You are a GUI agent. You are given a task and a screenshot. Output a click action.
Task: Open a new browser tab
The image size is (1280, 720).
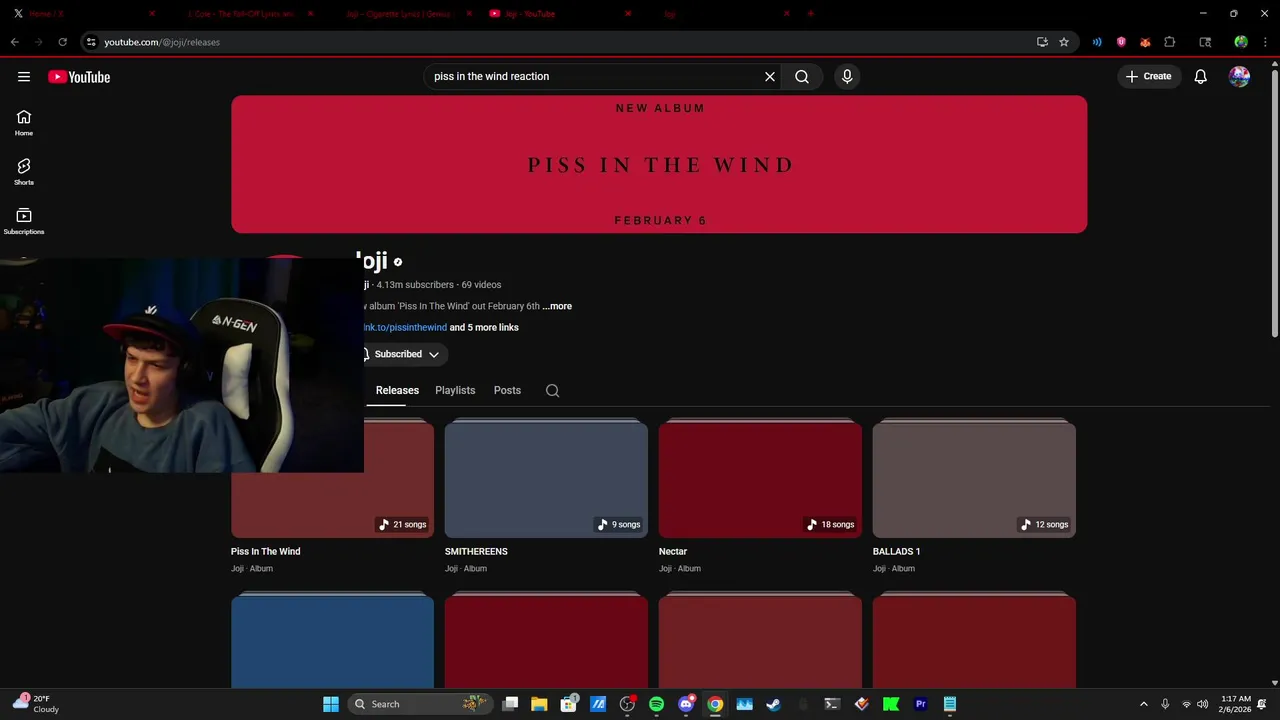(x=811, y=14)
